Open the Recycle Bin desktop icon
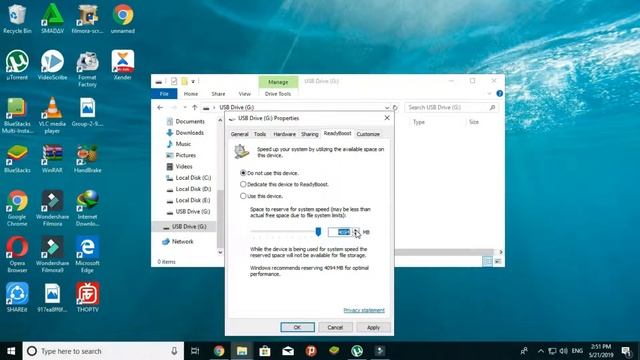Screen dimensions: 640x360 tap(17, 19)
